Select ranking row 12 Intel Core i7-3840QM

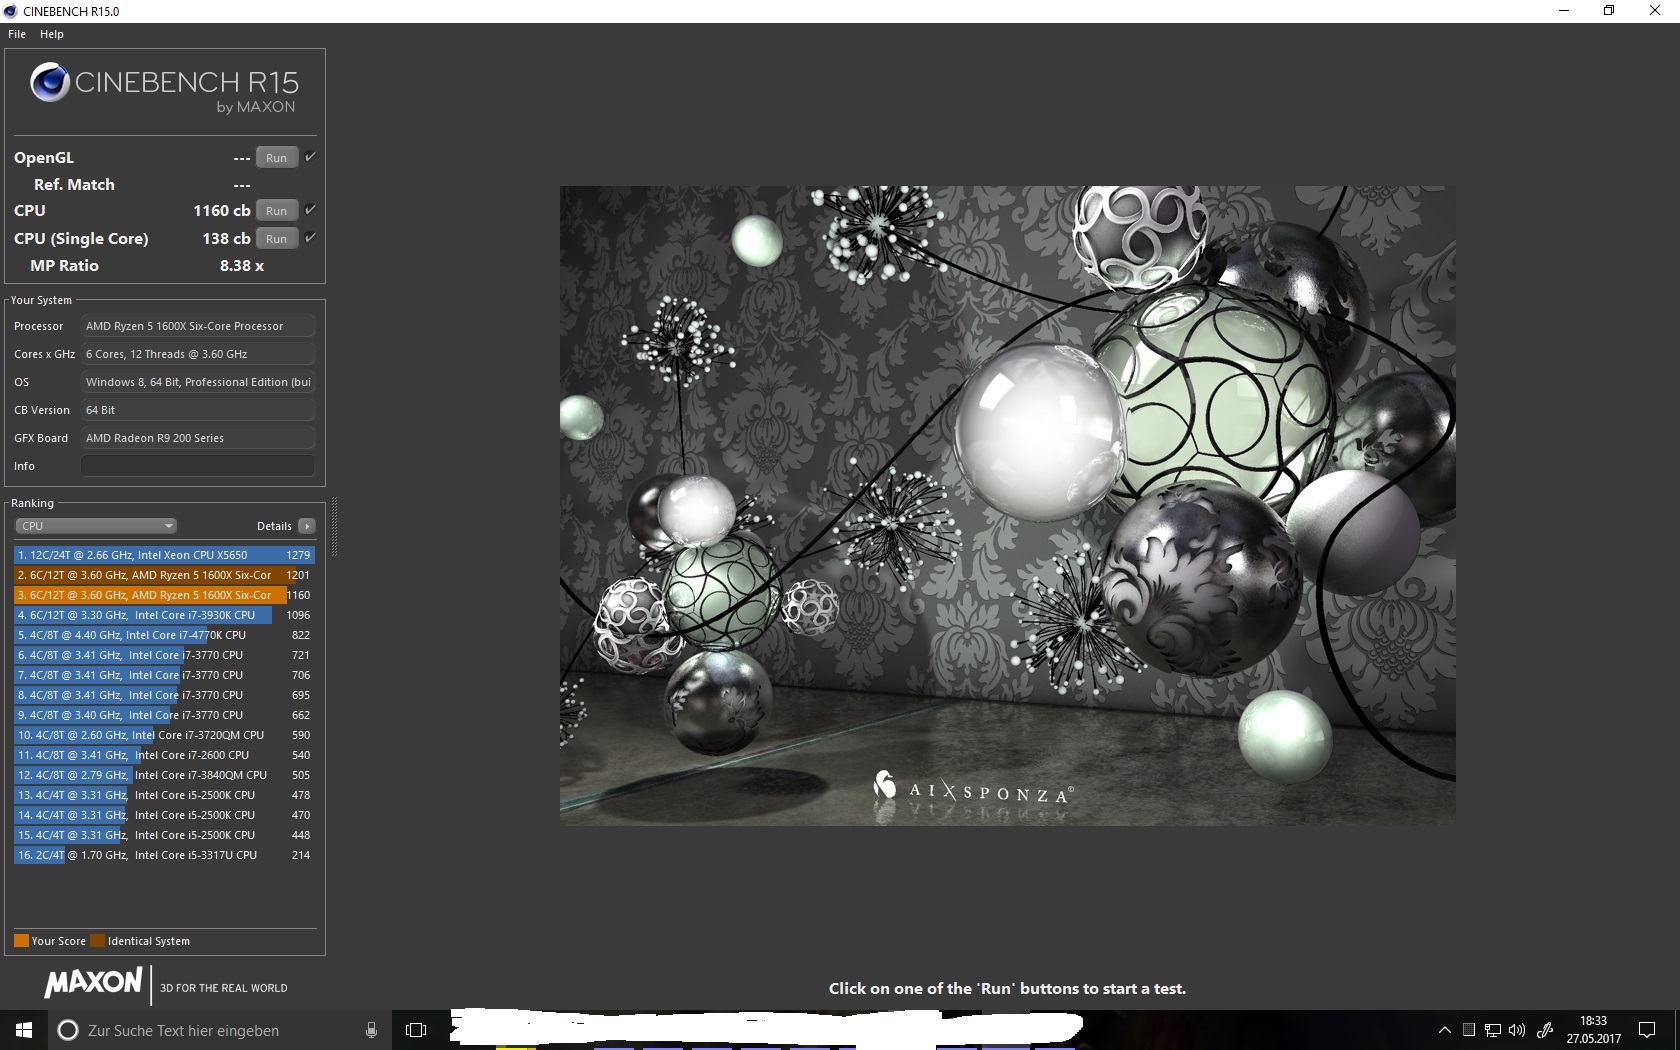164,775
